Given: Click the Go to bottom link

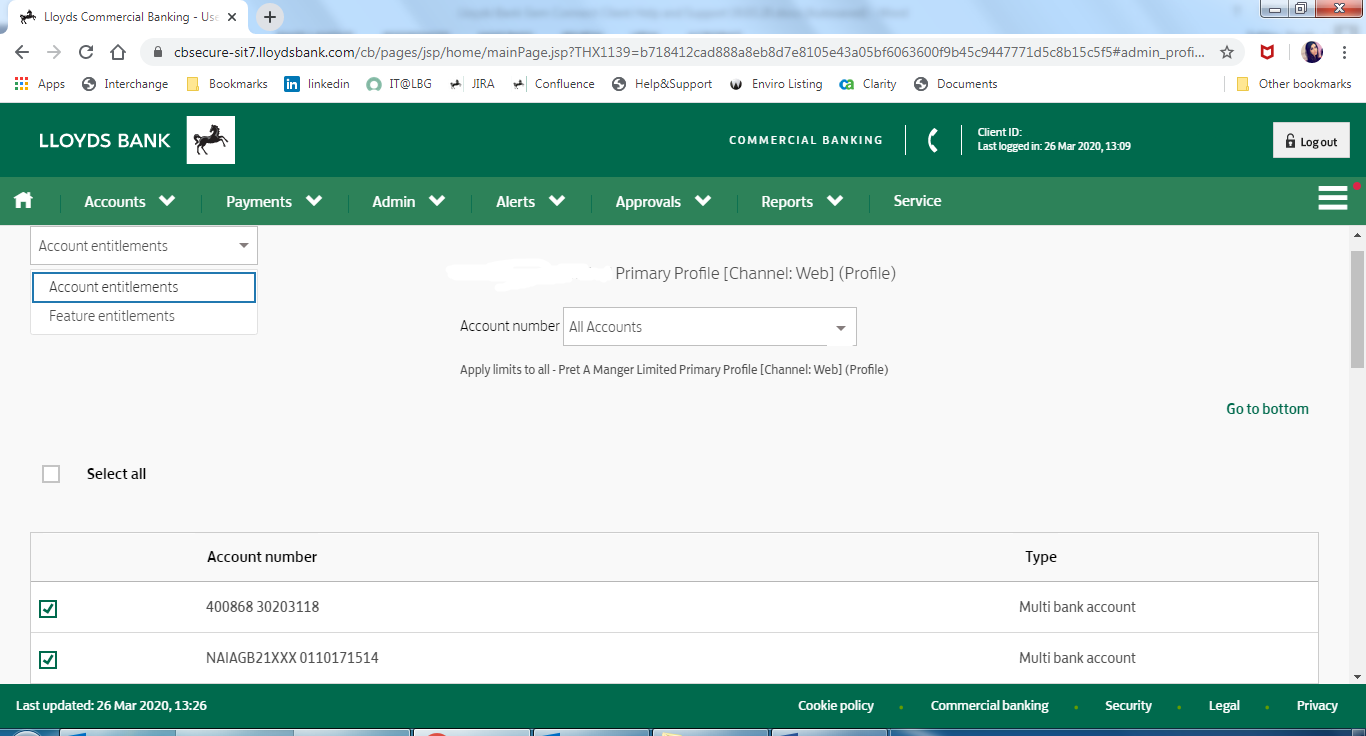Looking at the screenshot, I should click(x=1267, y=409).
